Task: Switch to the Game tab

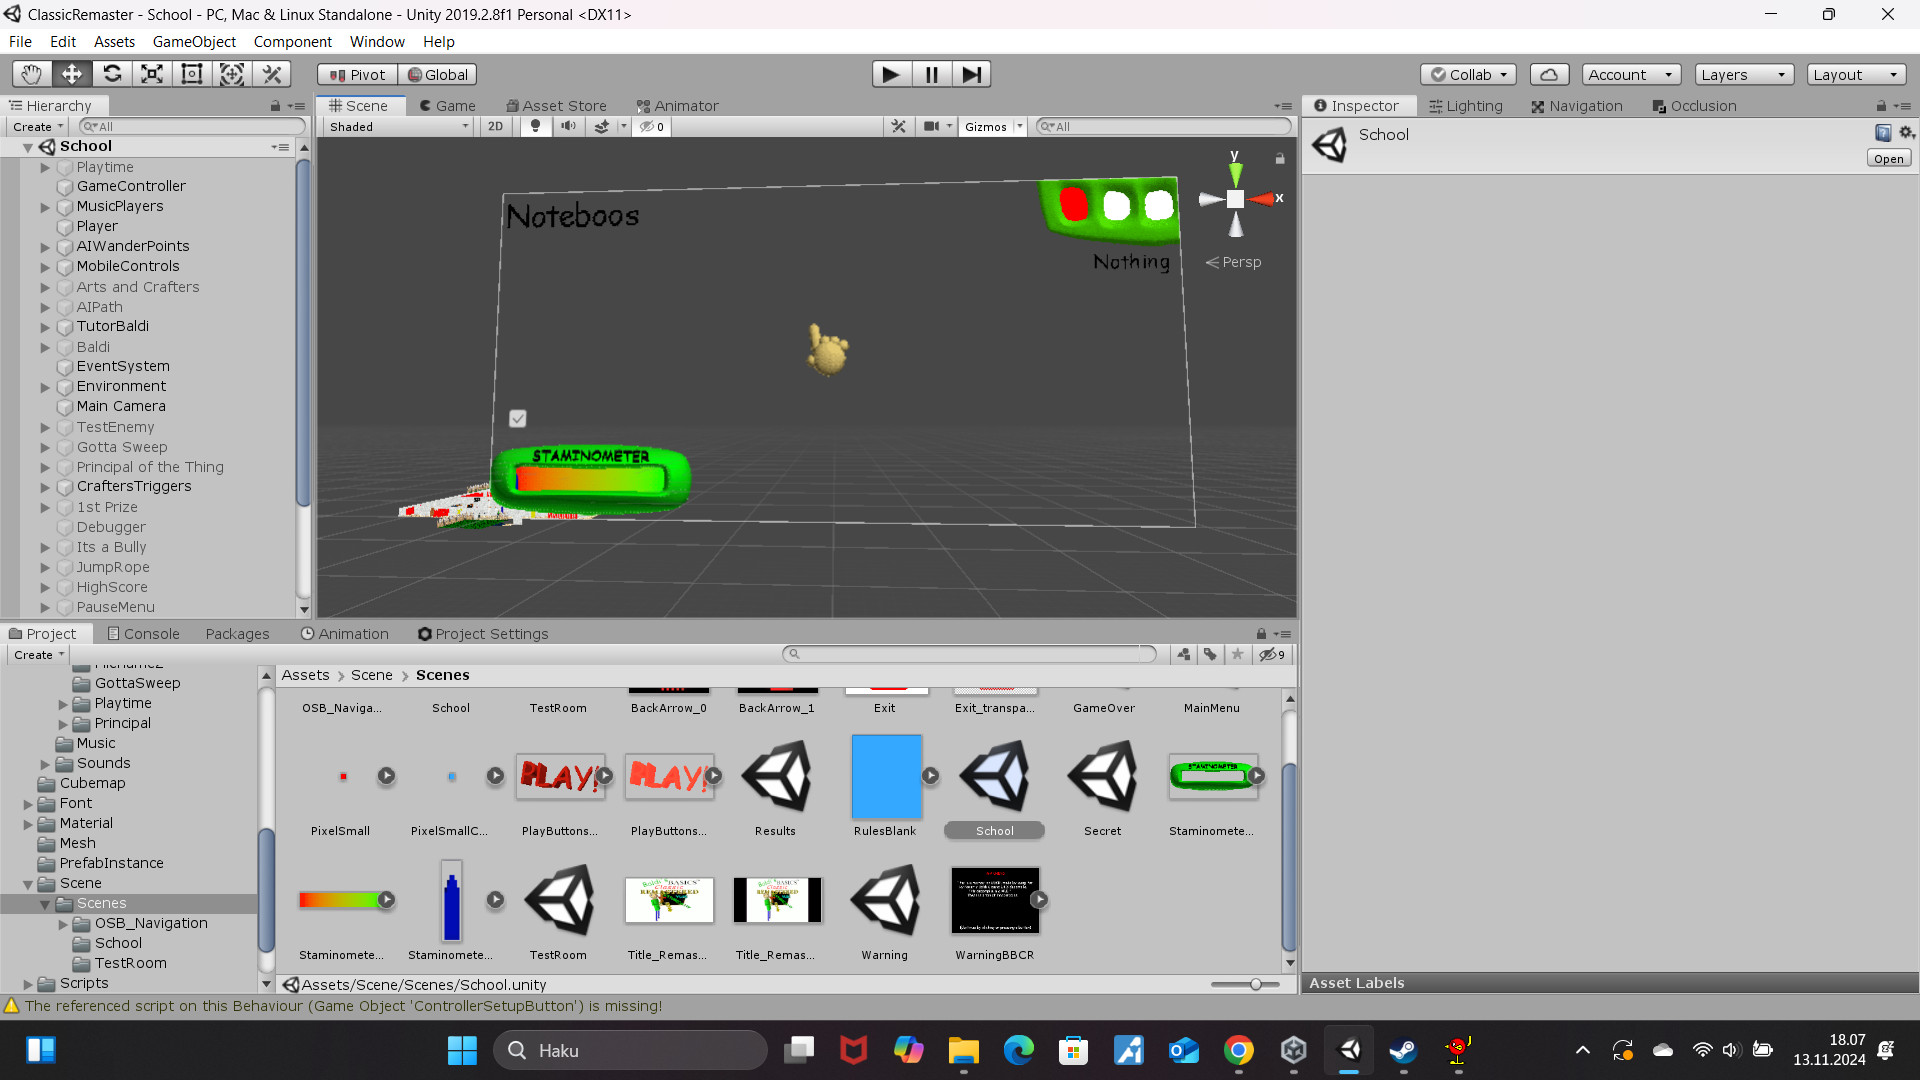Action: (447, 105)
